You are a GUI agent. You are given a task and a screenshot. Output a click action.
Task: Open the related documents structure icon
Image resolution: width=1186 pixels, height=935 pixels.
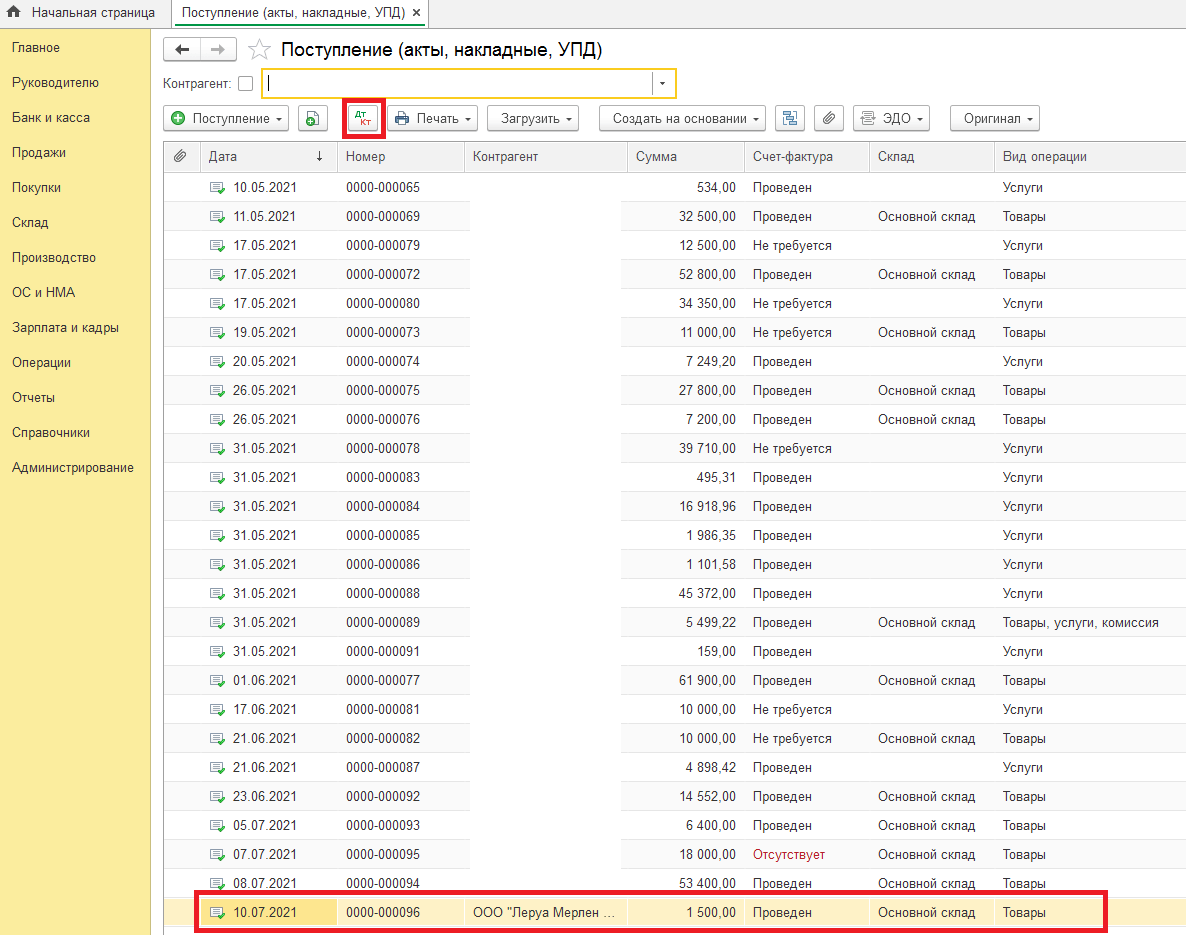pyautogui.click(x=790, y=119)
